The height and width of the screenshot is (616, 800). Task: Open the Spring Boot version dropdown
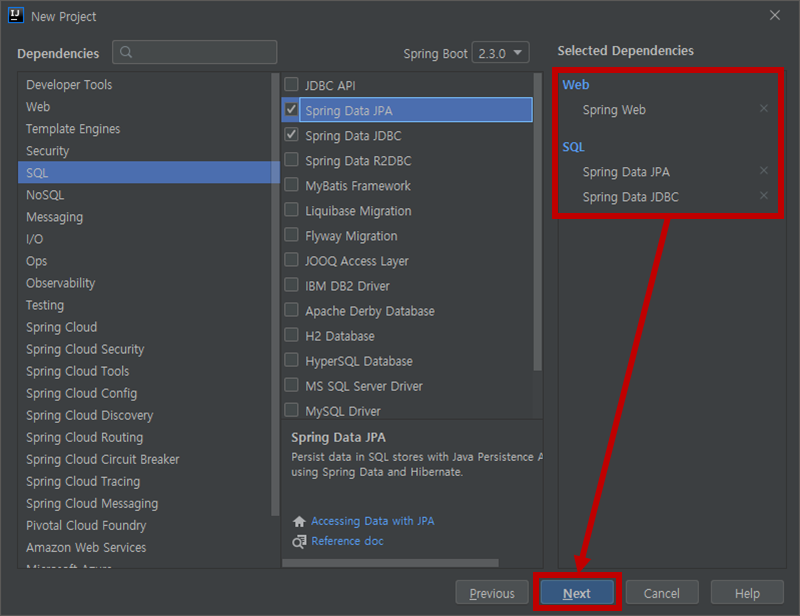coord(501,53)
